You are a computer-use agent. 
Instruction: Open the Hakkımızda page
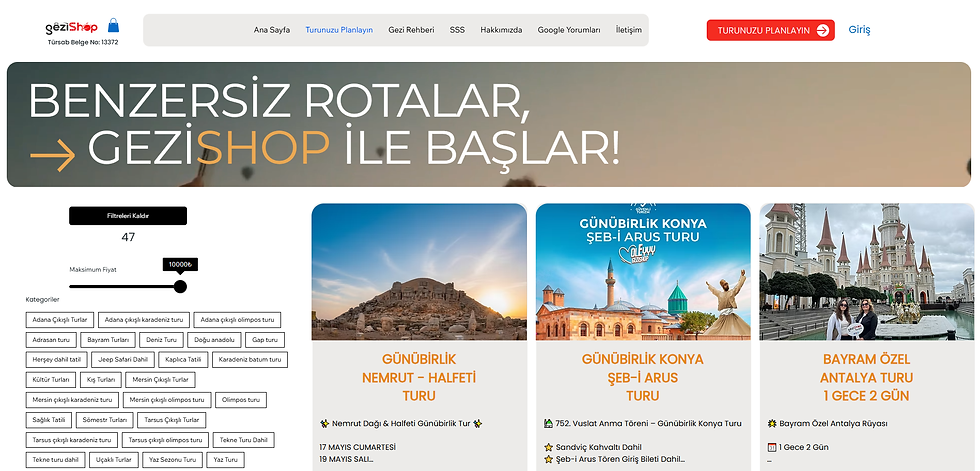pyautogui.click(x=501, y=30)
